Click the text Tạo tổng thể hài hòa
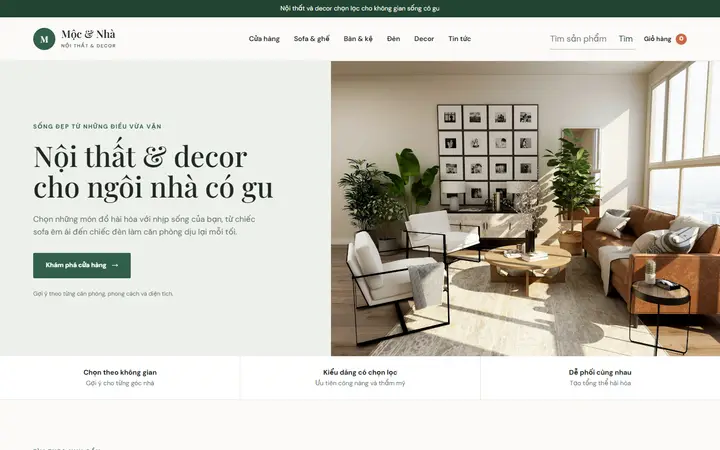The image size is (720, 450). [600, 383]
